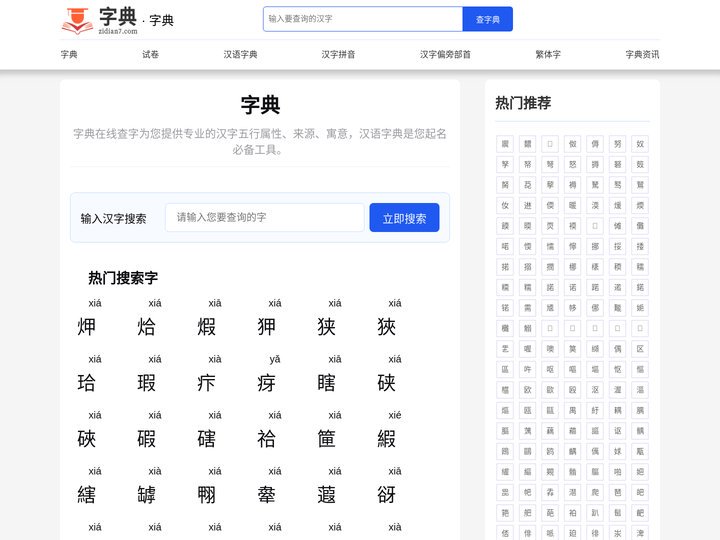
Task: Open the xié character 縀 entry
Action: [387, 439]
